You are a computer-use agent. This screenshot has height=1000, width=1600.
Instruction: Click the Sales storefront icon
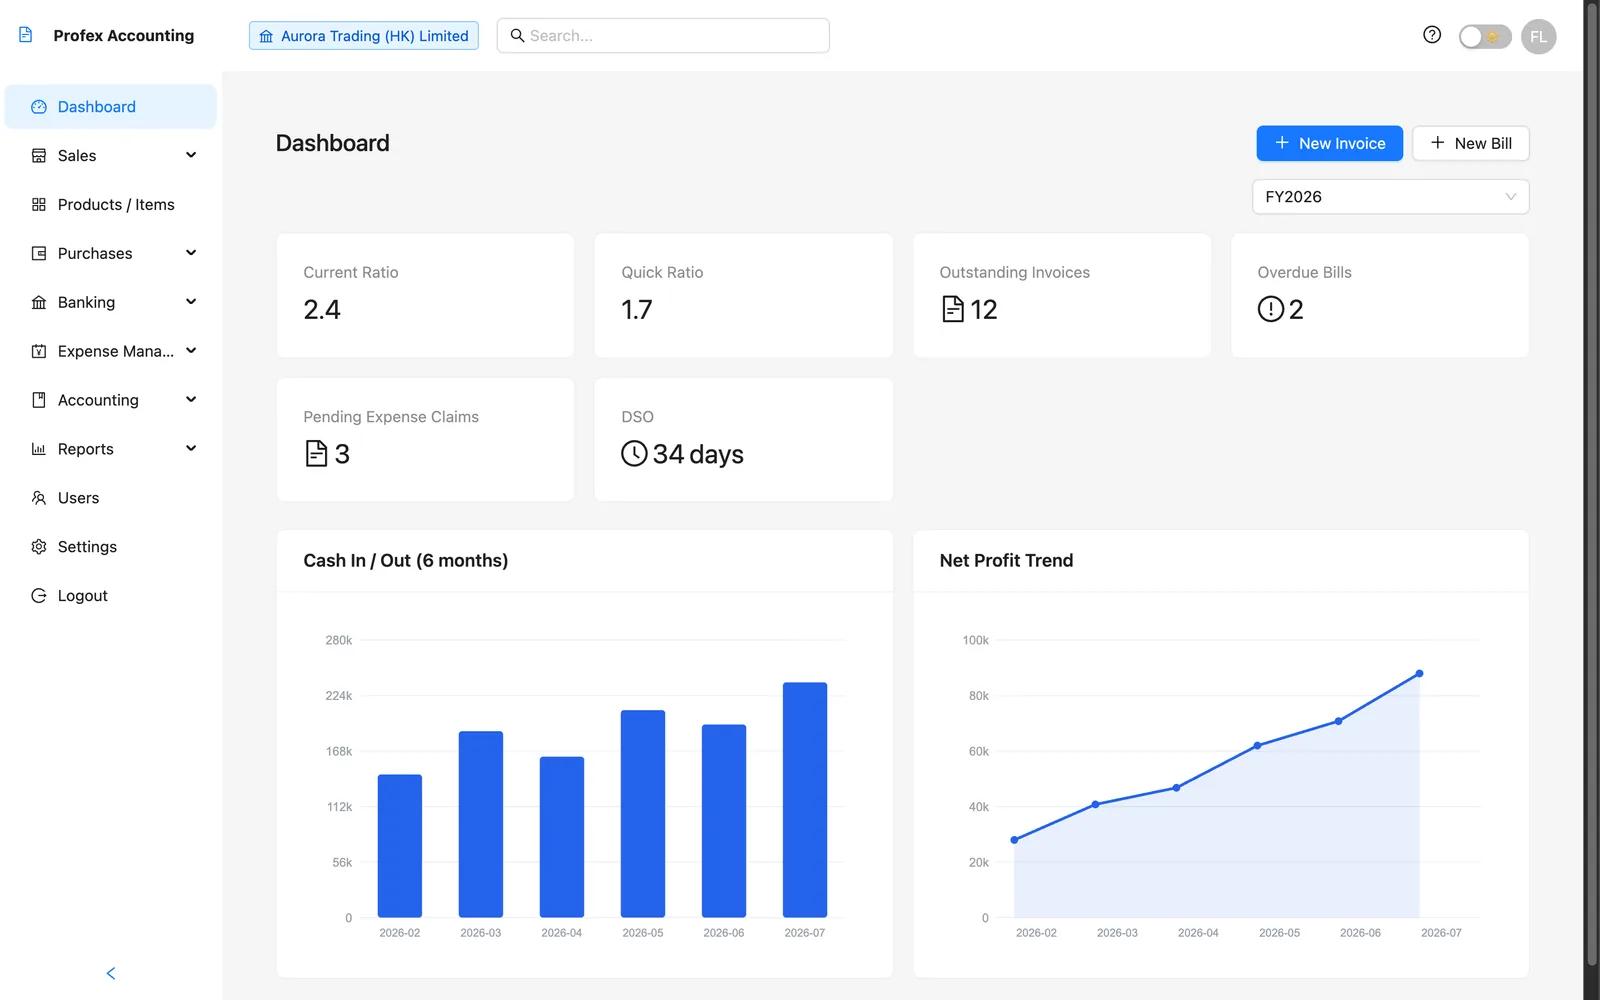39,156
